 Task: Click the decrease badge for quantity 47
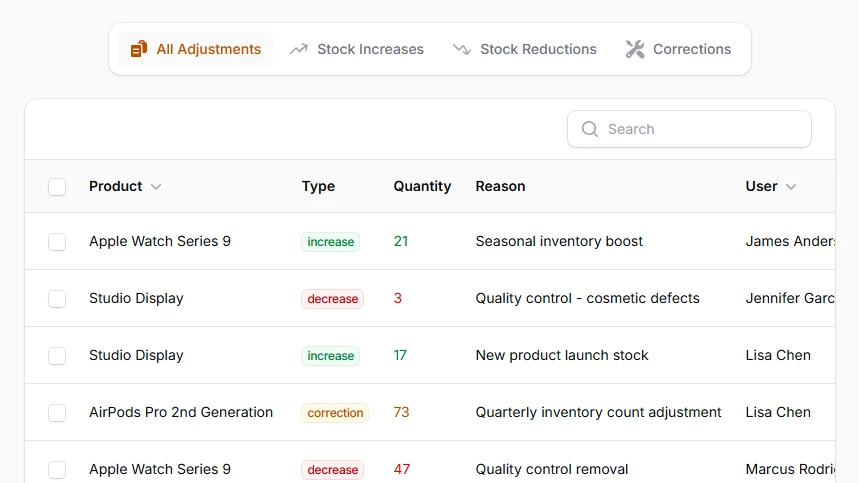[x=333, y=469]
